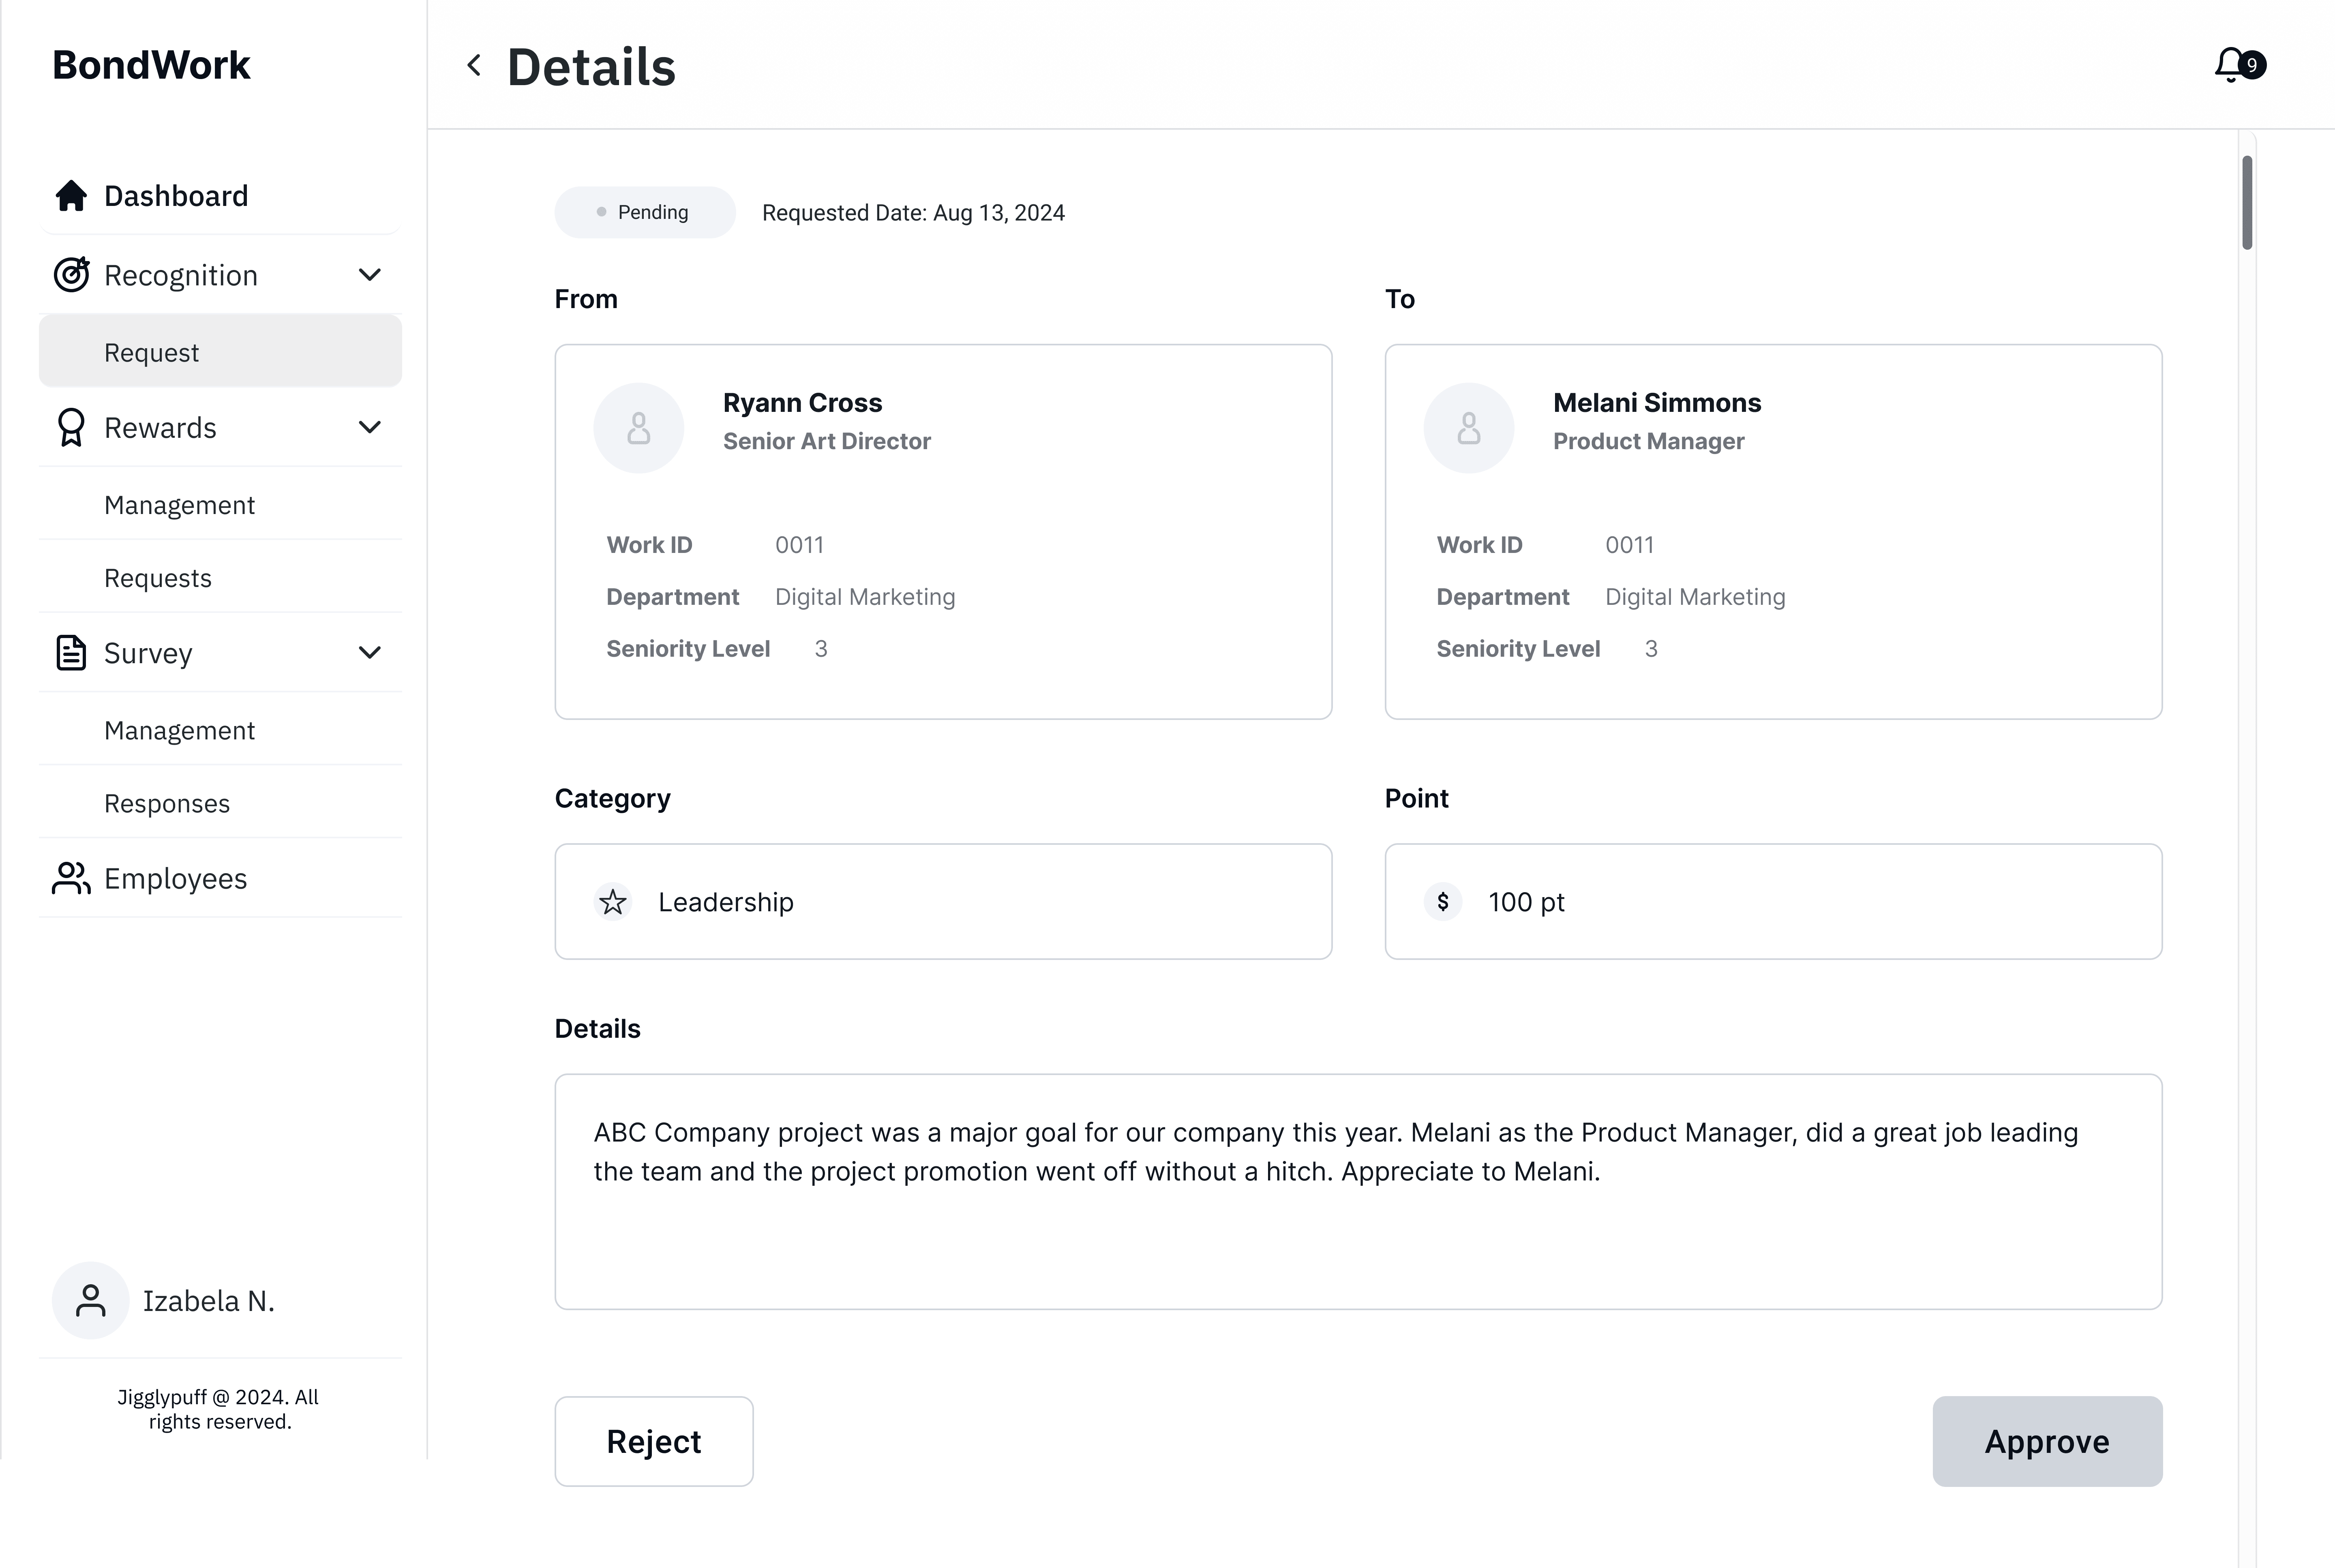Click the Leadership star icon

tap(613, 902)
